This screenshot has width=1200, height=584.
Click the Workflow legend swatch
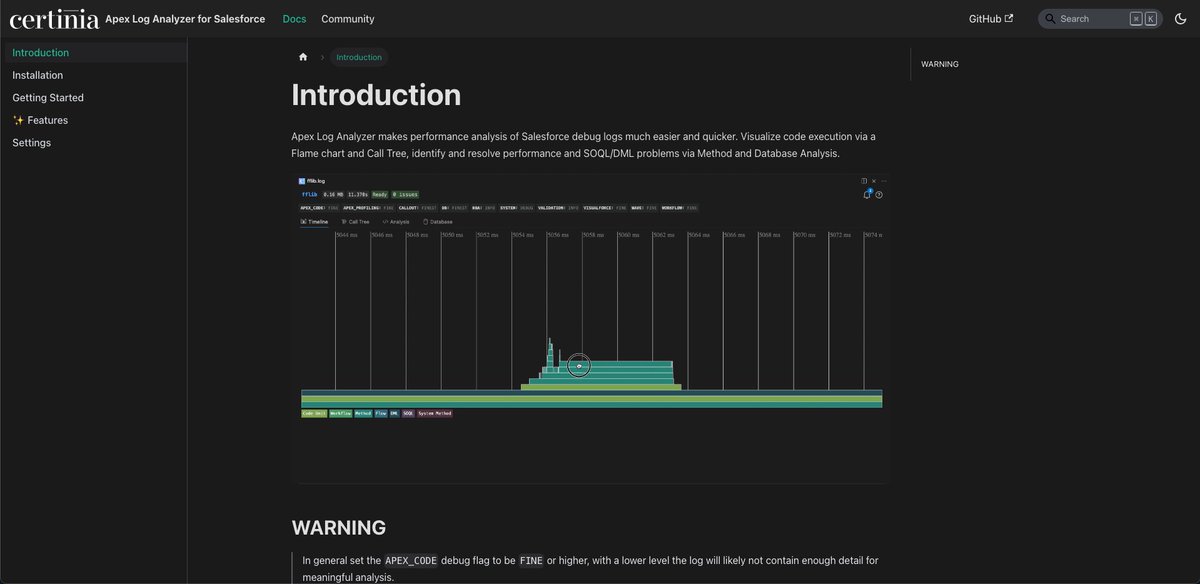[x=340, y=413]
